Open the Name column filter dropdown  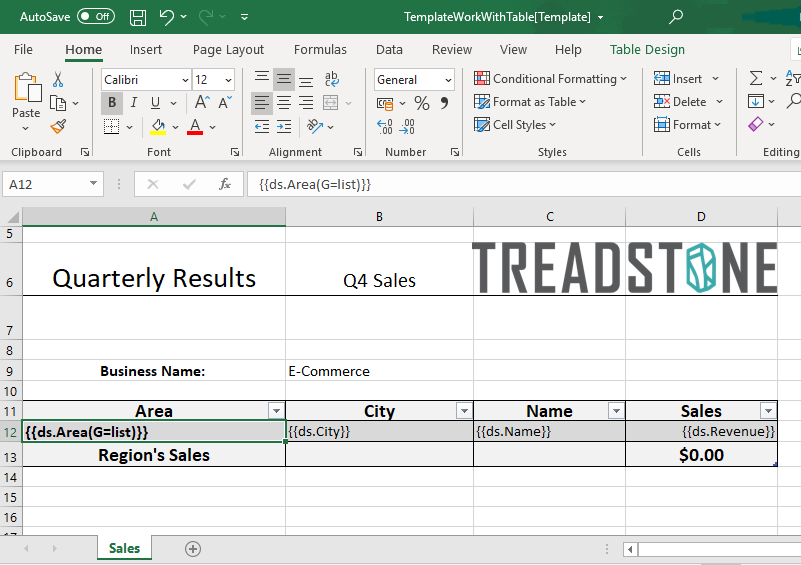point(616,411)
